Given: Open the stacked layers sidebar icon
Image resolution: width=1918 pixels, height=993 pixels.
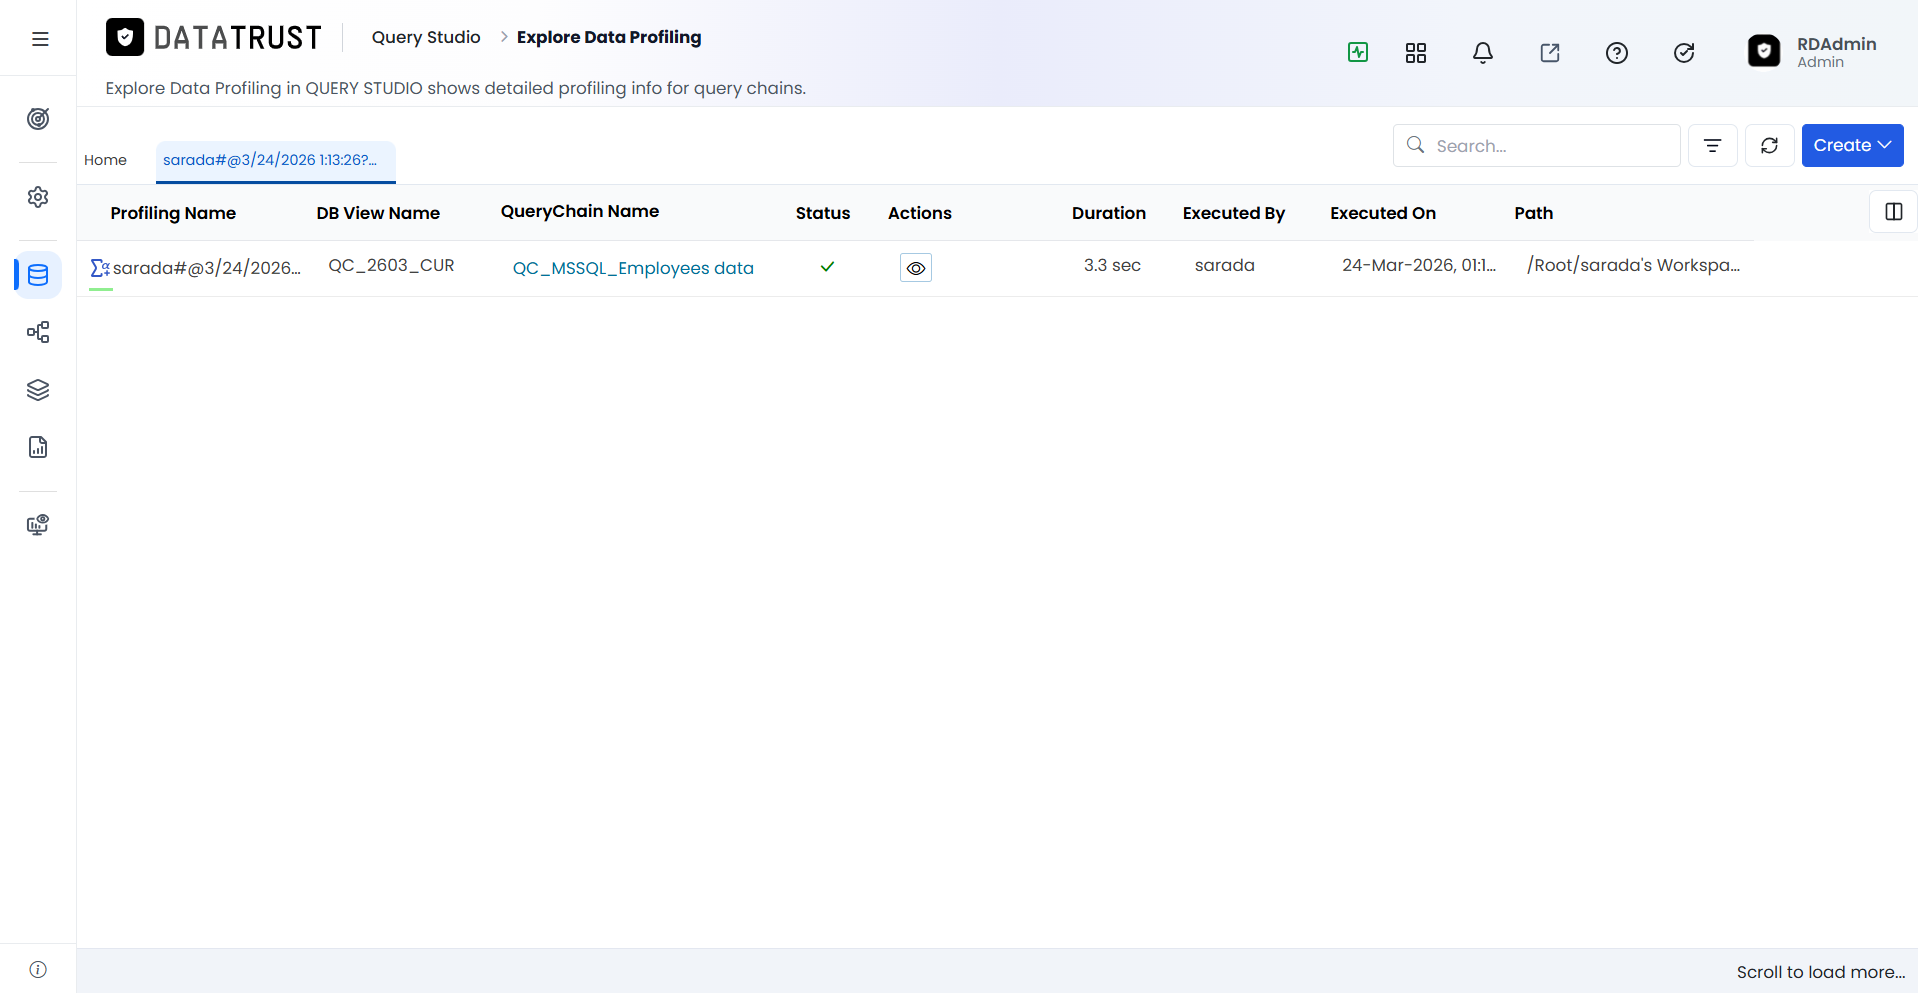Looking at the screenshot, I should 38,390.
